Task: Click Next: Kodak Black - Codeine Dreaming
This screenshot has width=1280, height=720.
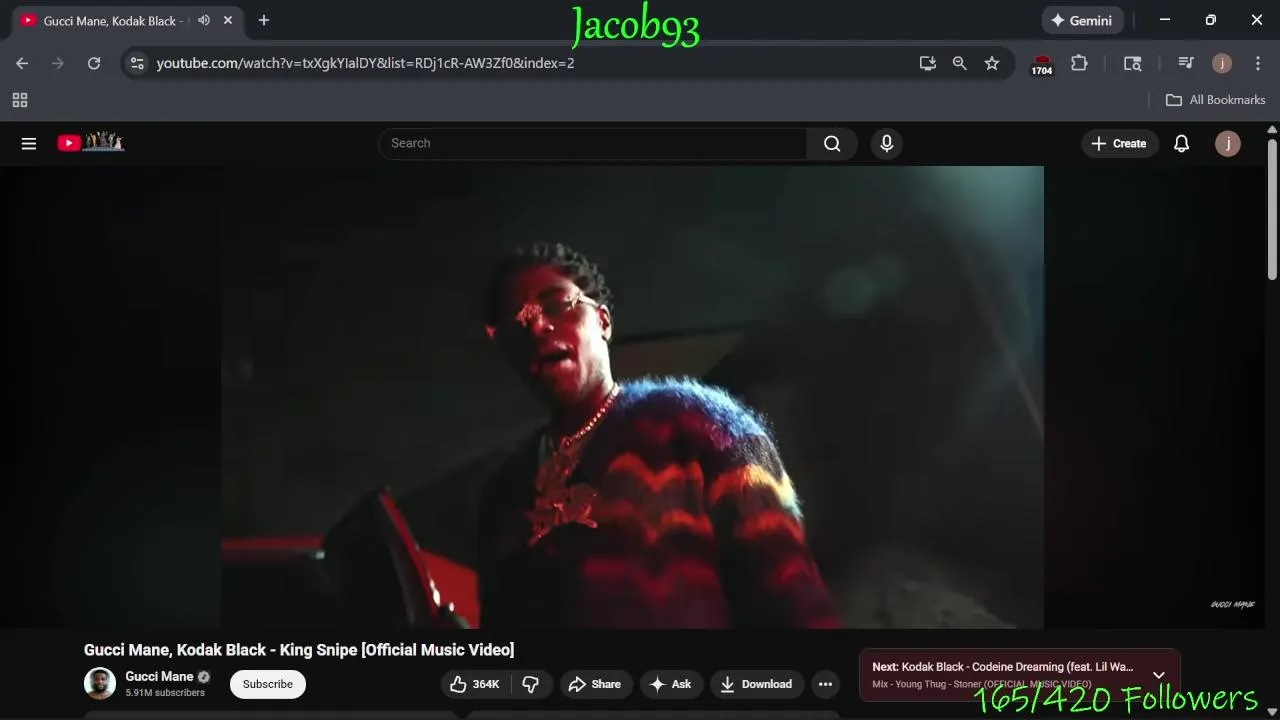Action: click(x=1003, y=667)
